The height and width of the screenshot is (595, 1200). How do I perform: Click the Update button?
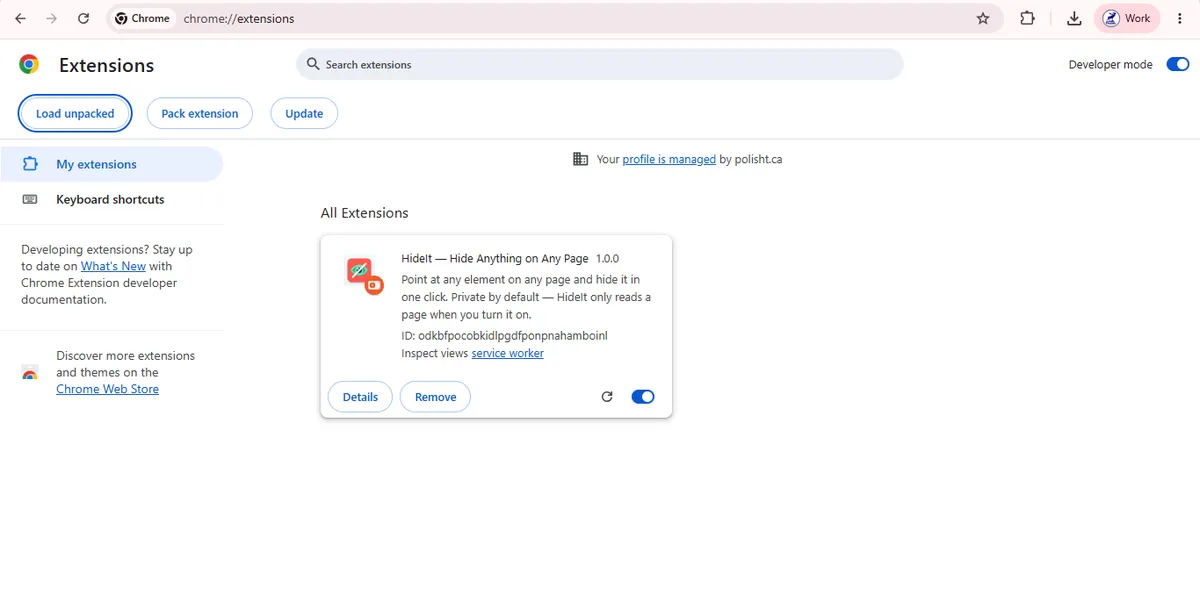[x=304, y=113]
